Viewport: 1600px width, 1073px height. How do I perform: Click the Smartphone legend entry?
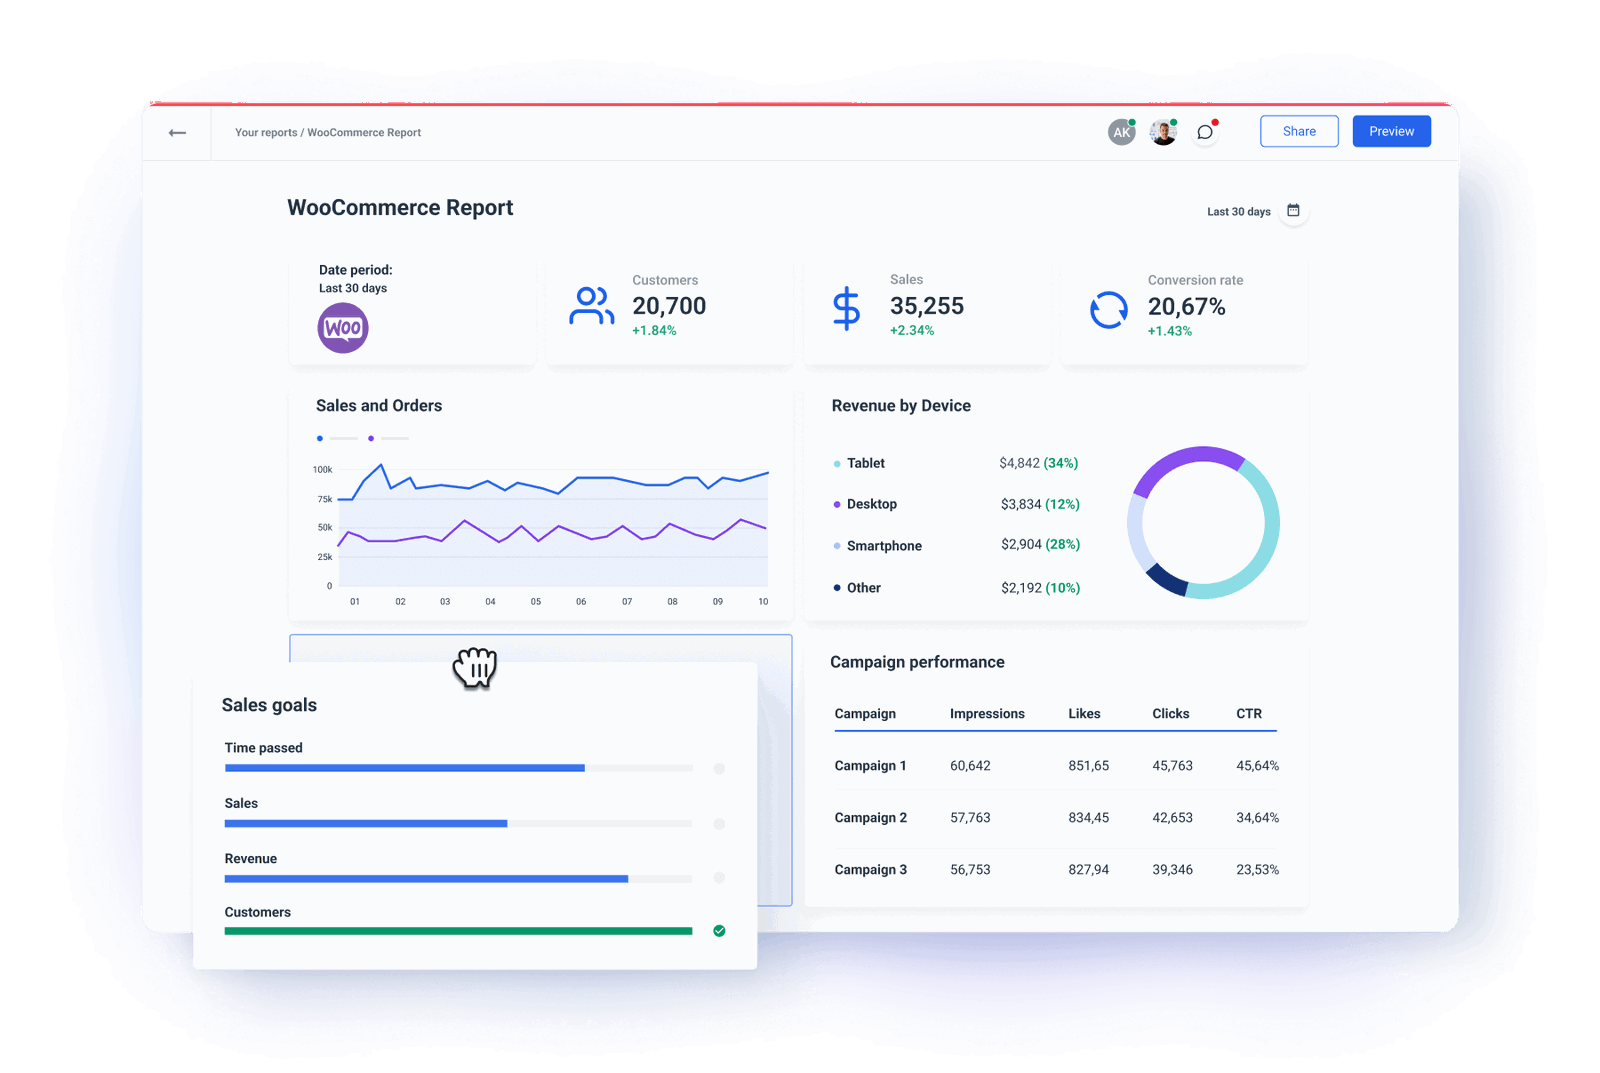coord(877,546)
